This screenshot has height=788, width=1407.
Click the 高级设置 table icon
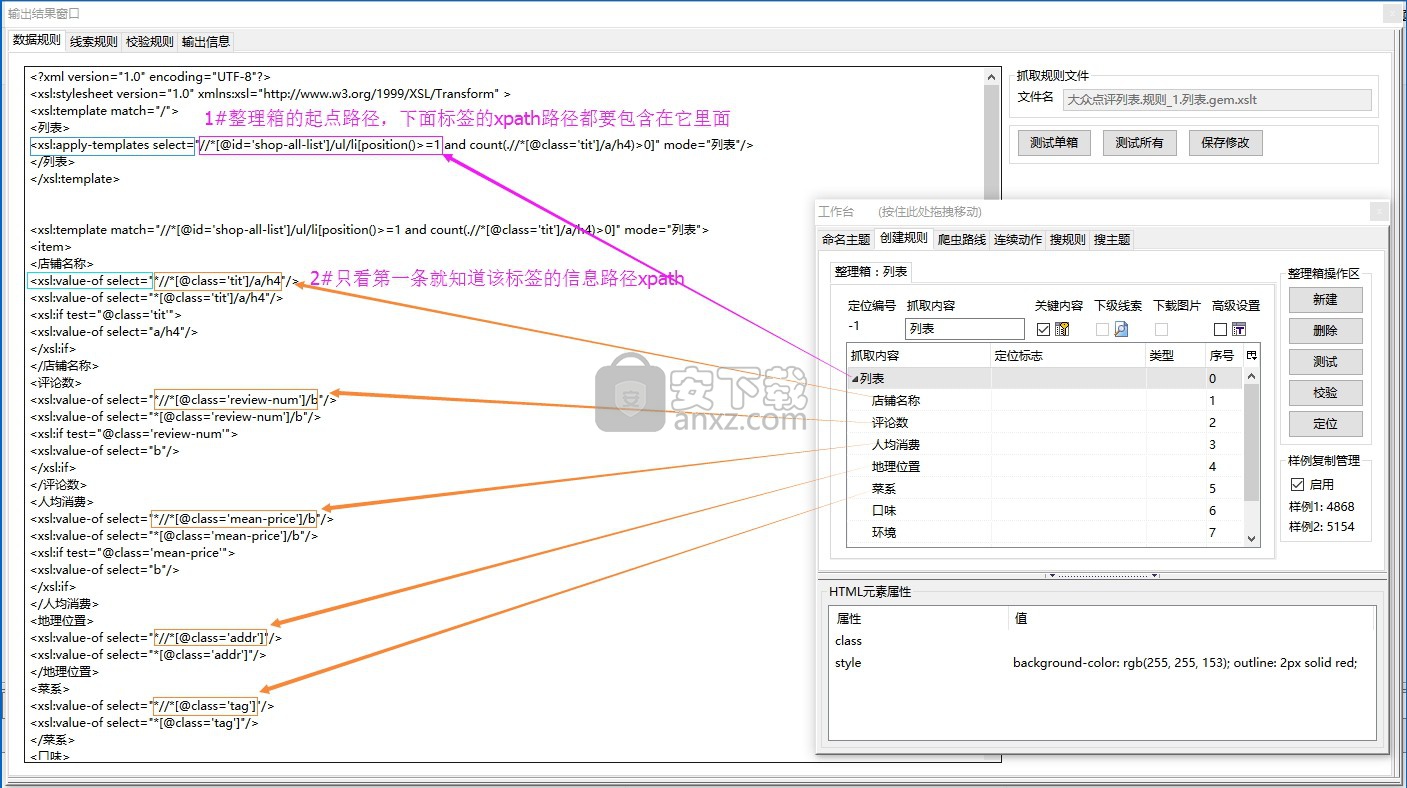(x=1239, y=329)
